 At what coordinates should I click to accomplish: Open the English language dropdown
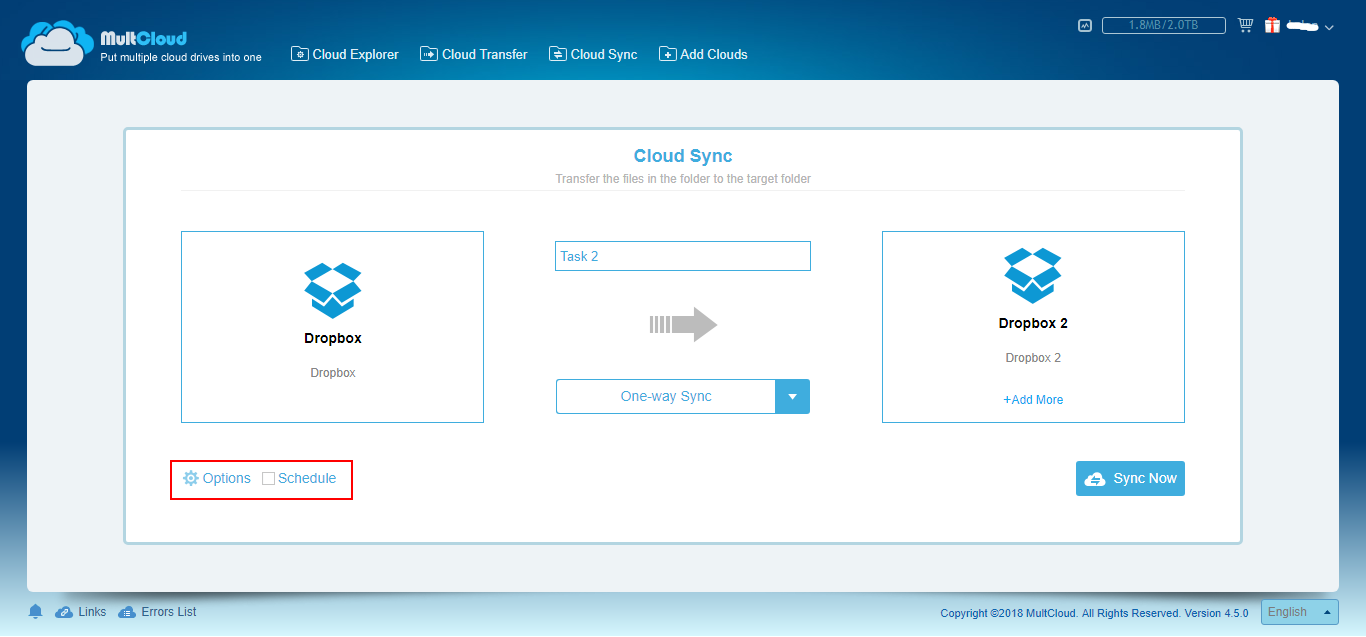click(1300, 612)
